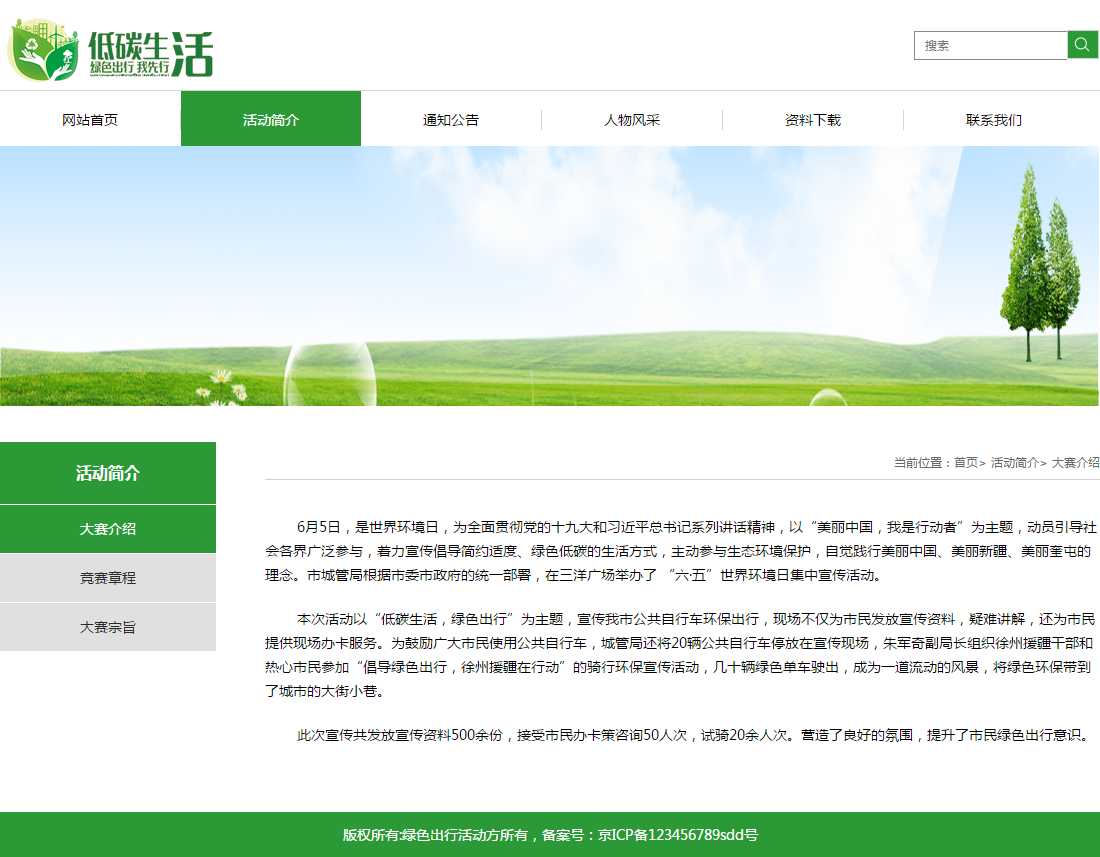Click the trees in the banner image
1100x857 pixels.
point(1040,265)
